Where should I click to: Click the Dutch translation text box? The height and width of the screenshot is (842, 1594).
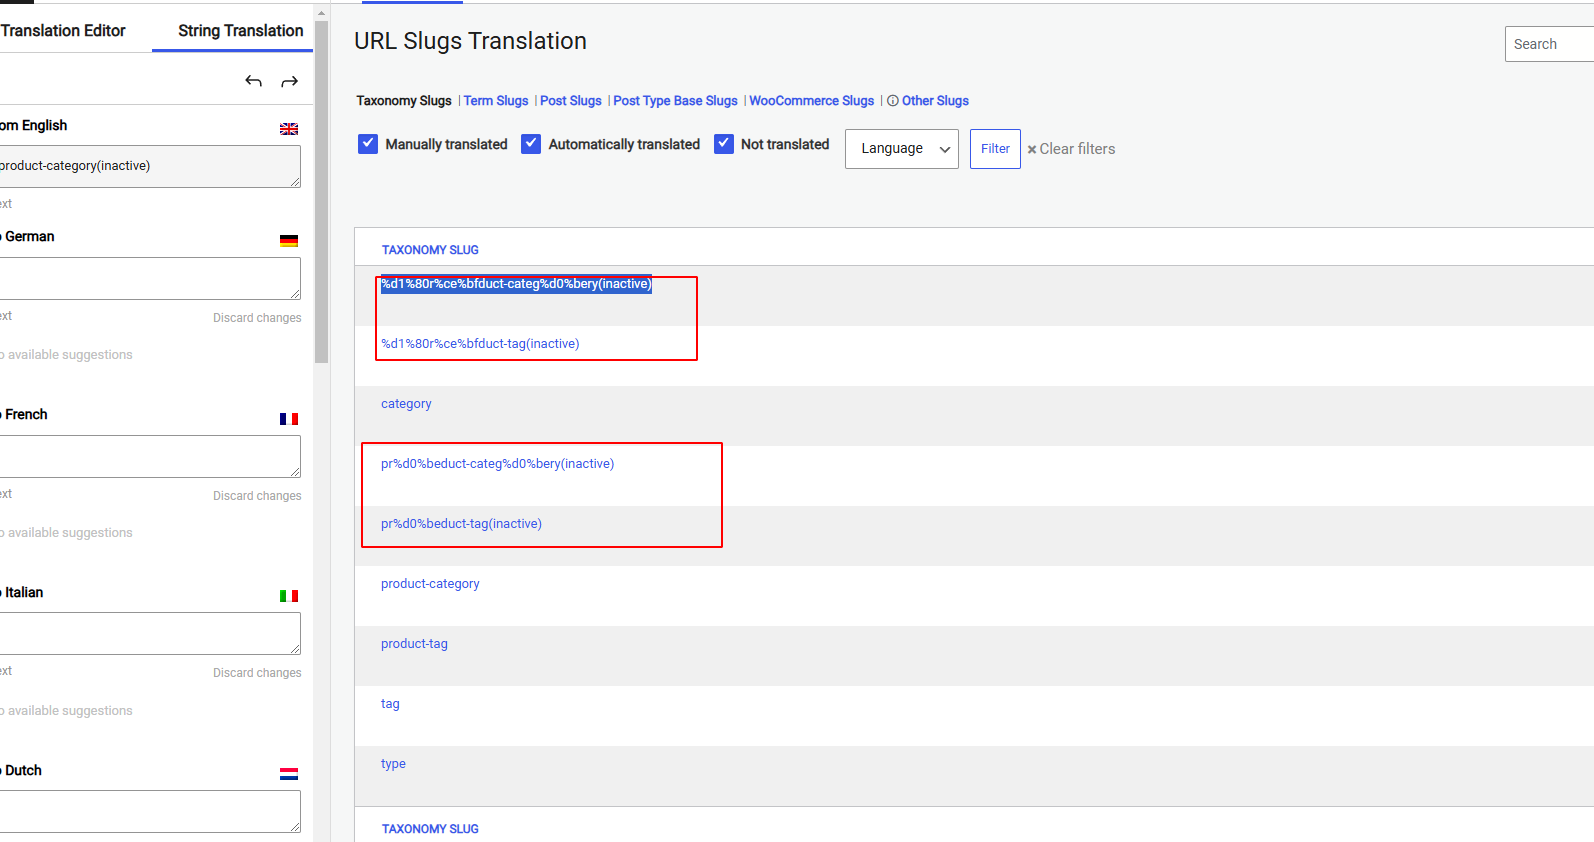150,811
